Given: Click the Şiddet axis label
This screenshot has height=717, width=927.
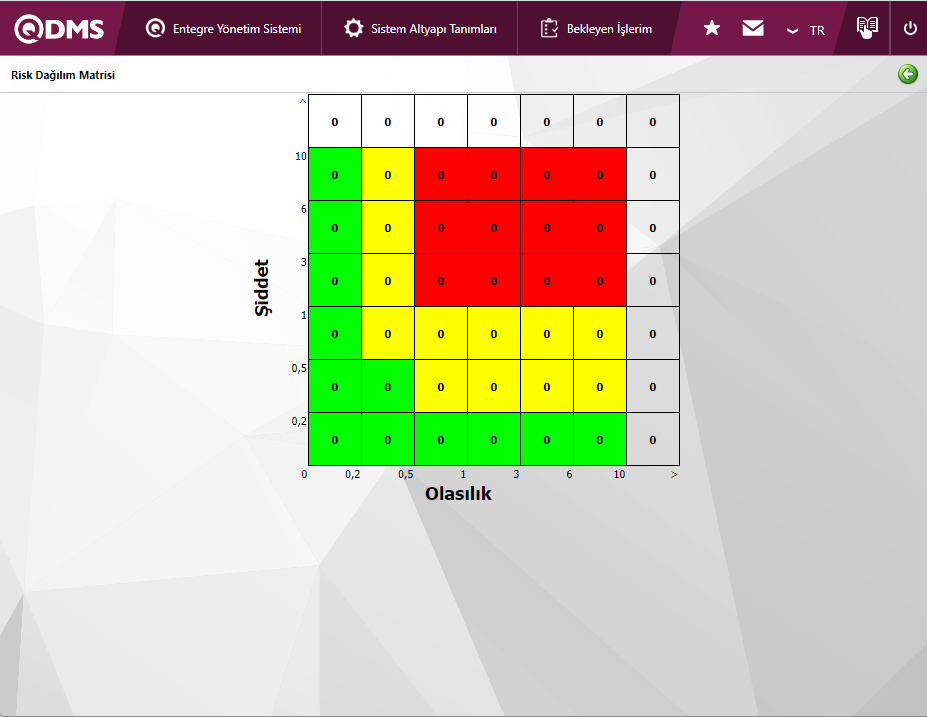Looking at the screenshot, I should coord(262,288).
